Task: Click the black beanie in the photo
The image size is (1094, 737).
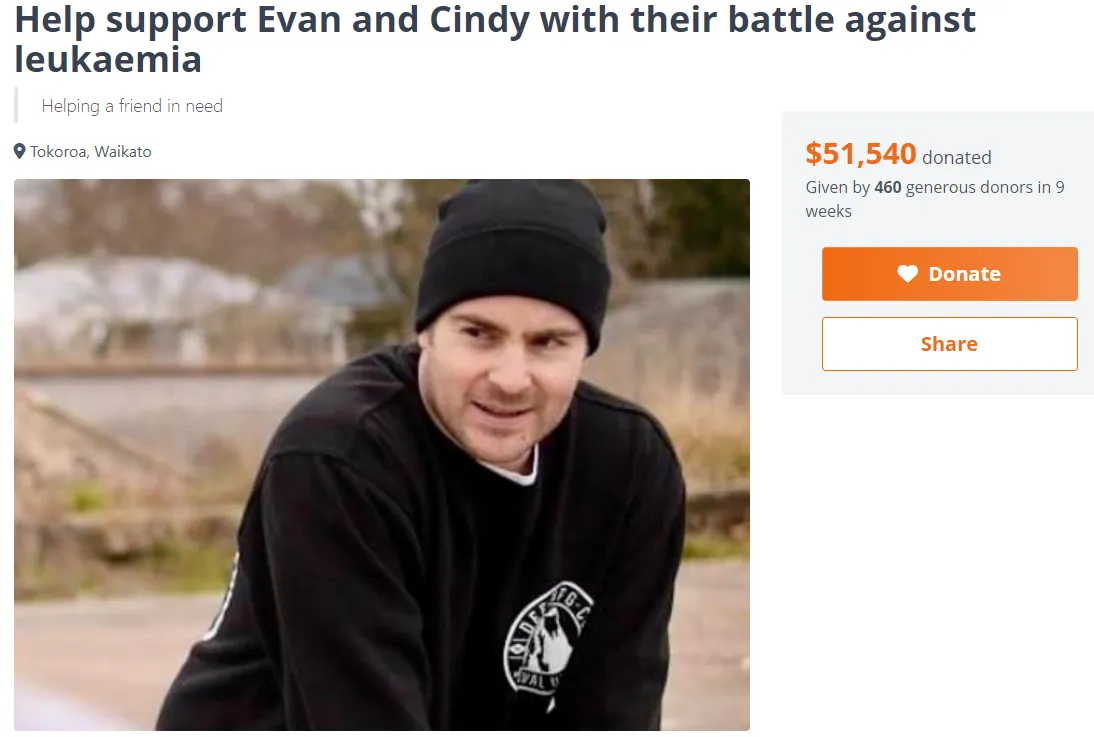Action: click(515, 260)
